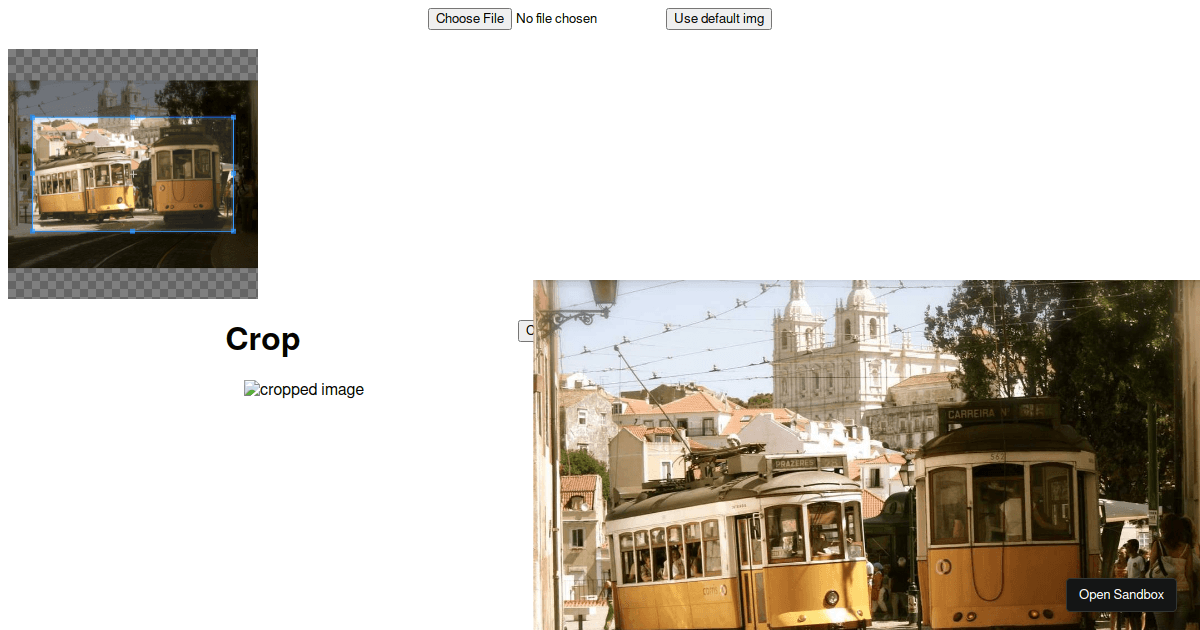Click the top-right crop box handle

tap(233, 118)
